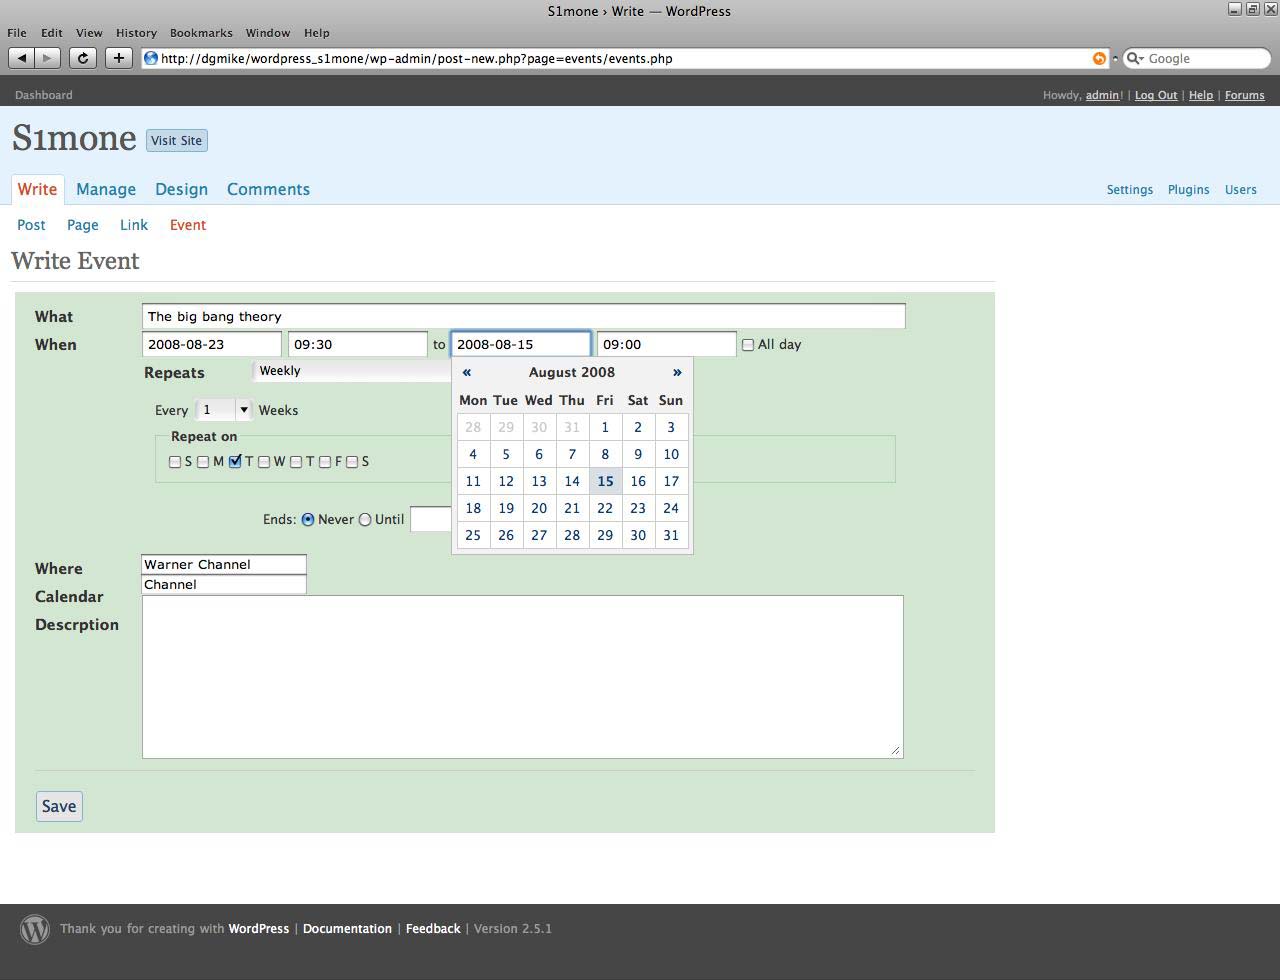This screenshot has height=980, width=1280.
Task: Click the browser URL address field
Action: [x=624, y=58]
